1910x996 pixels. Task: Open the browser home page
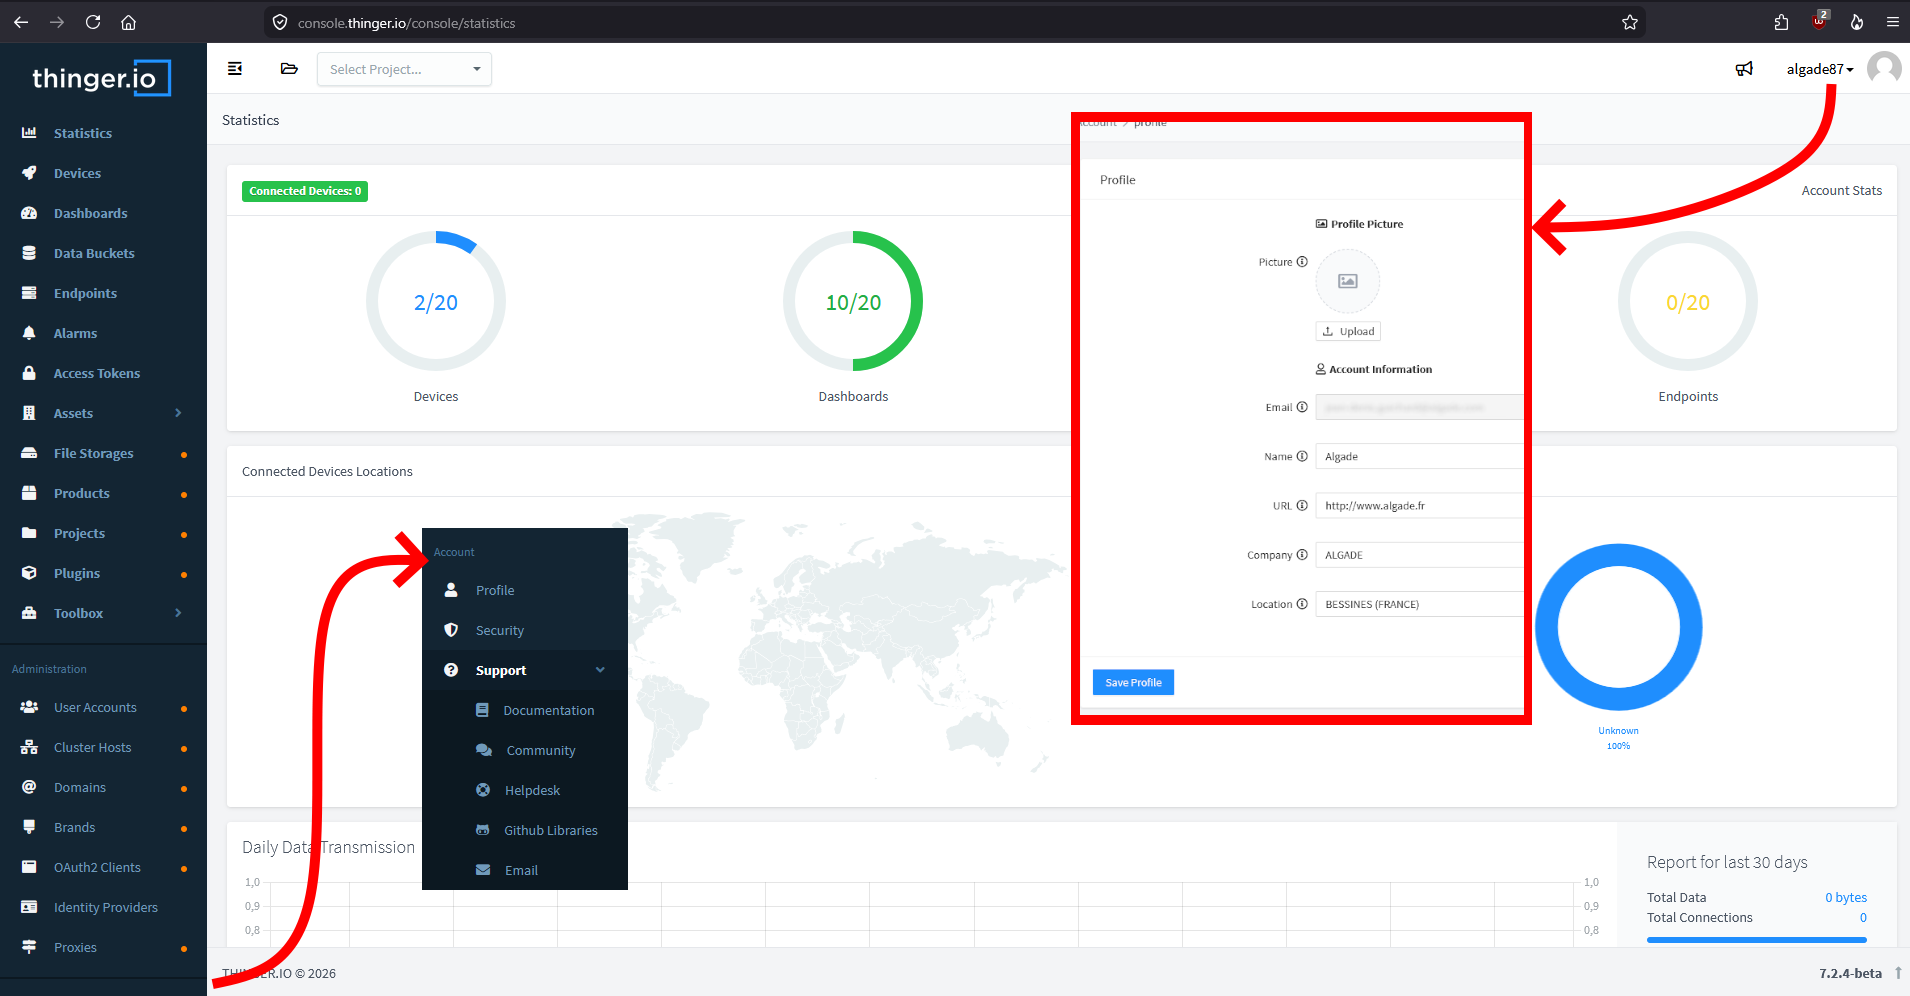[x=128, y=22]
